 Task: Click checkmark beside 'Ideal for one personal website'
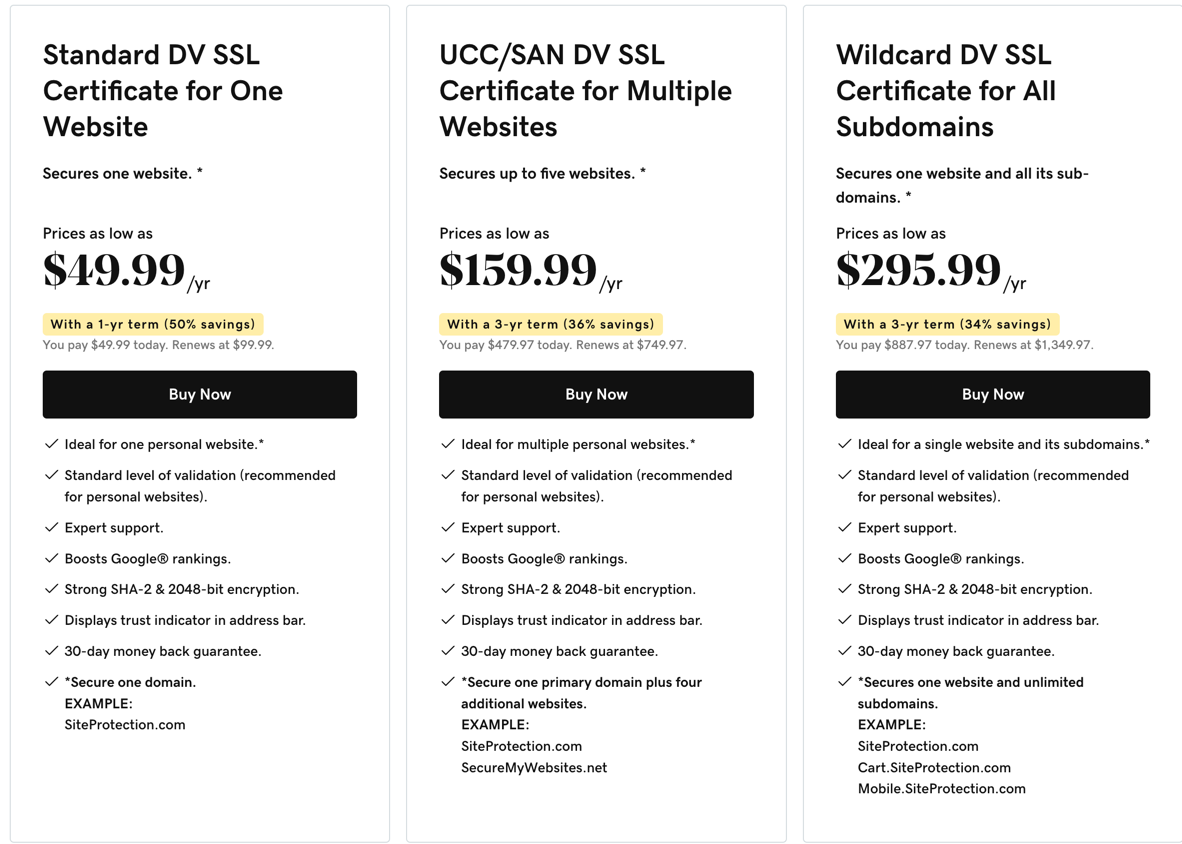(x=51, y=444)
